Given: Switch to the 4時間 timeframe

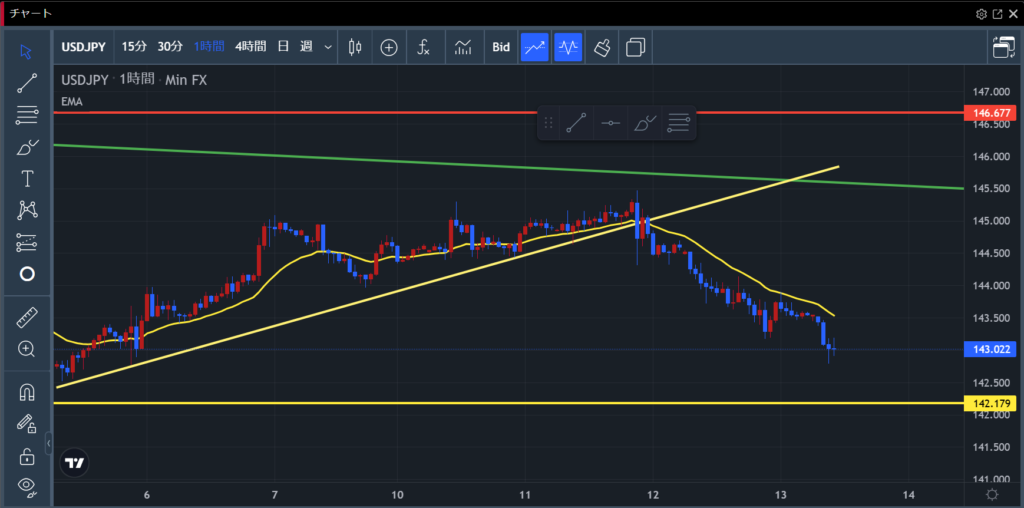Looking at the screenshot, I should pyautogui.click(x=251, y=47).
